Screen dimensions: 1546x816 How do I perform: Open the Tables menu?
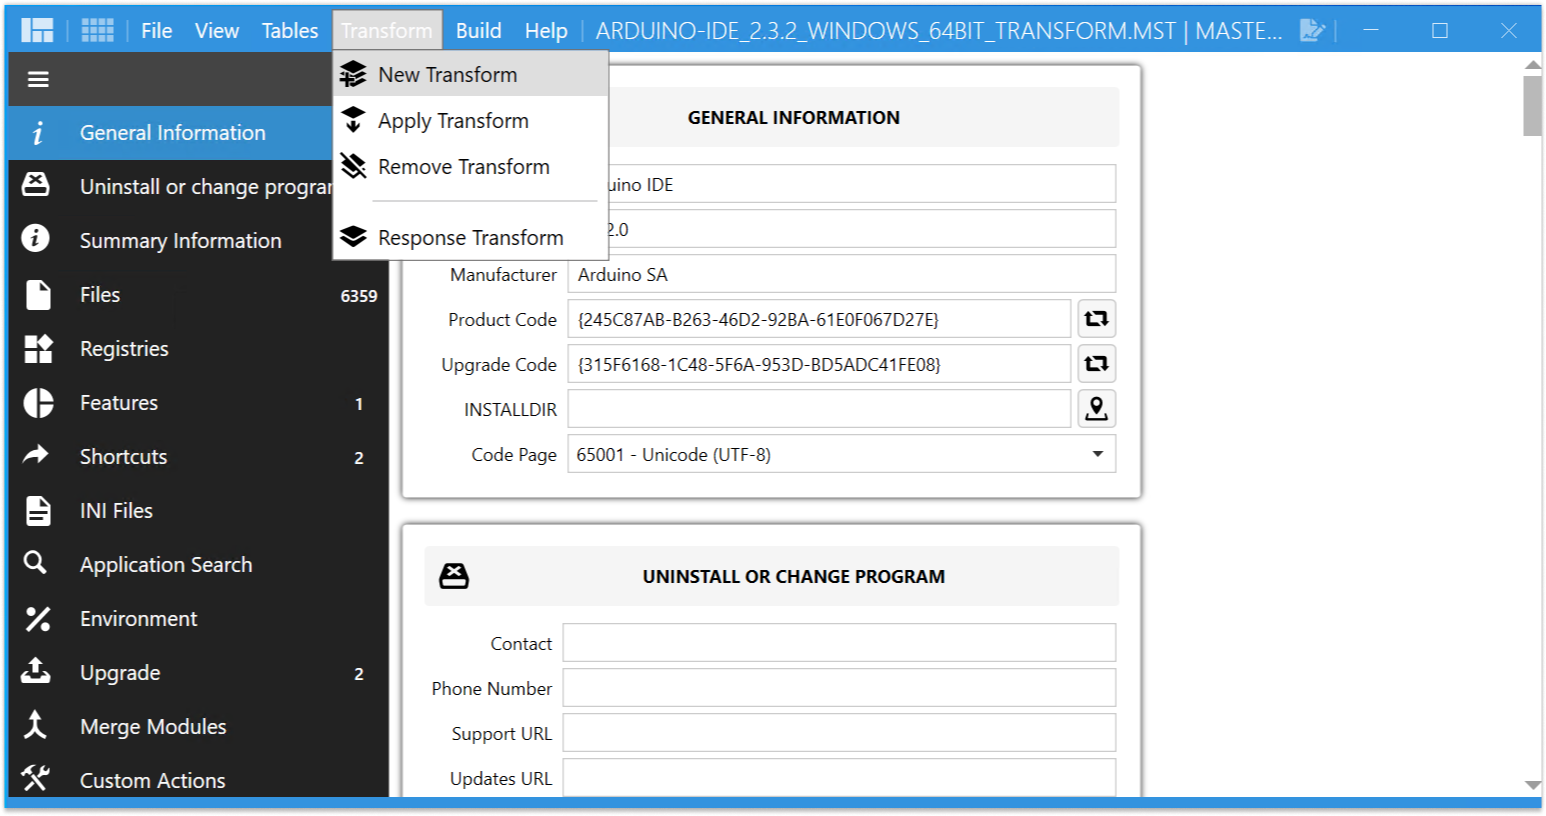pos(290,31)
